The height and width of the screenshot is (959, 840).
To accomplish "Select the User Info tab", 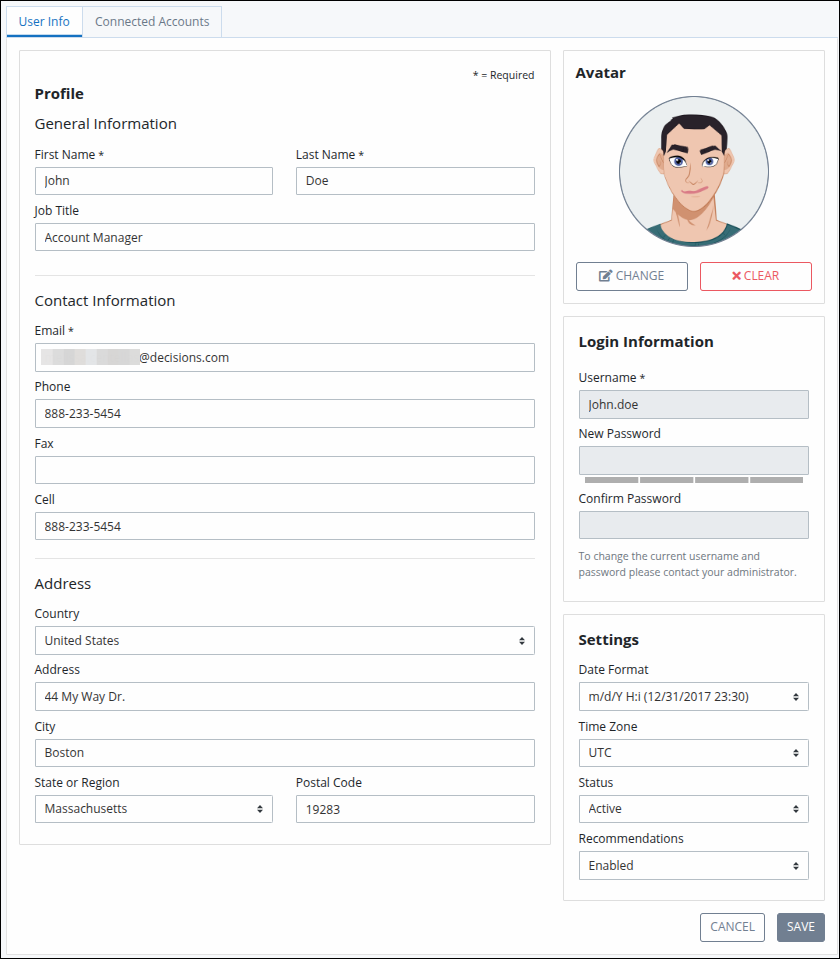I will (44, 21).
